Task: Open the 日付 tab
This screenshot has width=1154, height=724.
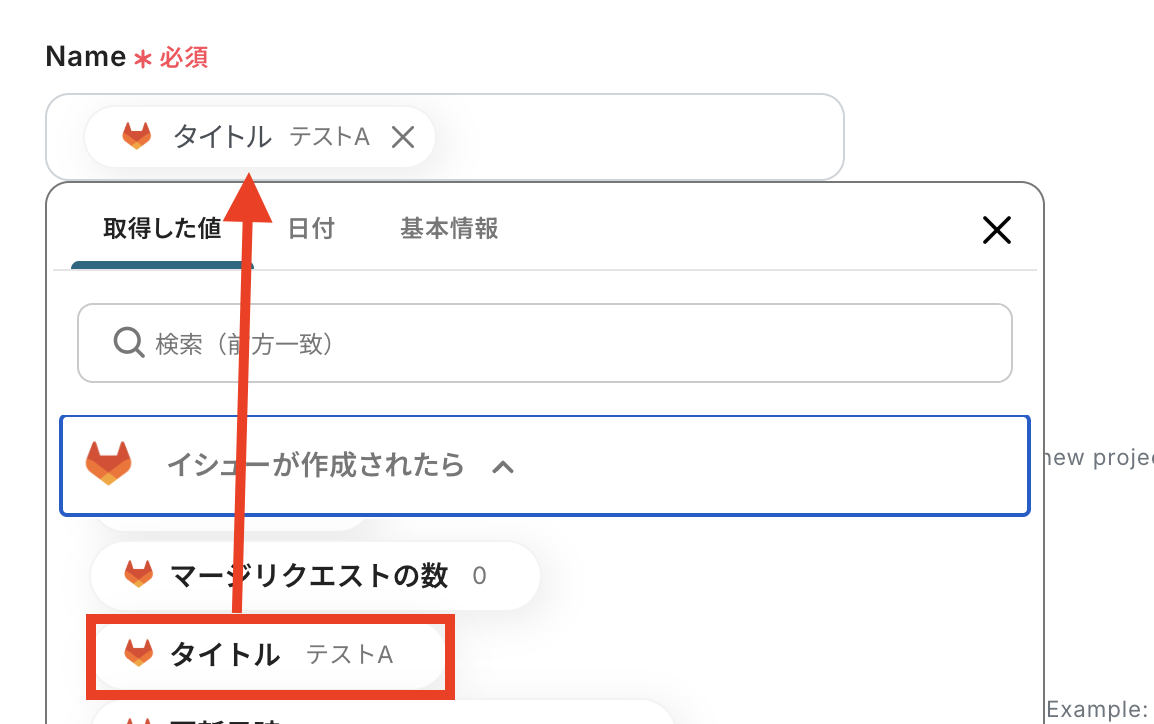Action: (x=311, y=229)
